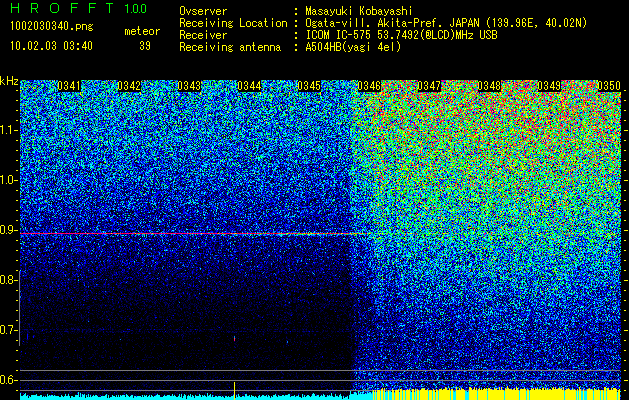Viewport: 629px width, 400px height.
Task: Click the 0348 time marker
Action: [489, 86]
